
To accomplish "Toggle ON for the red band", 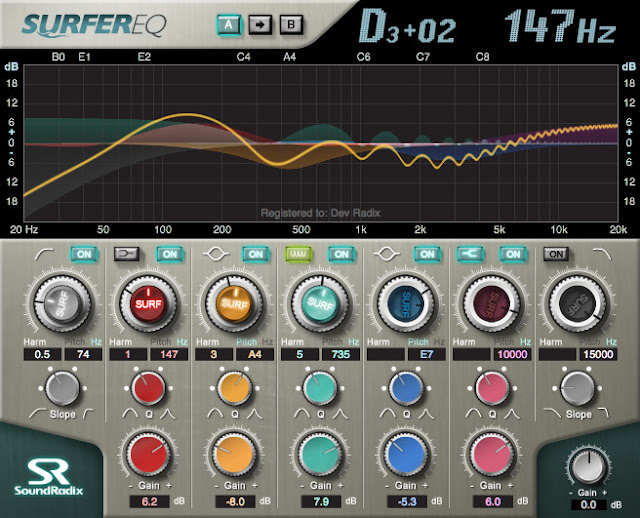I will pyautogui.click(x=170, y=254).
